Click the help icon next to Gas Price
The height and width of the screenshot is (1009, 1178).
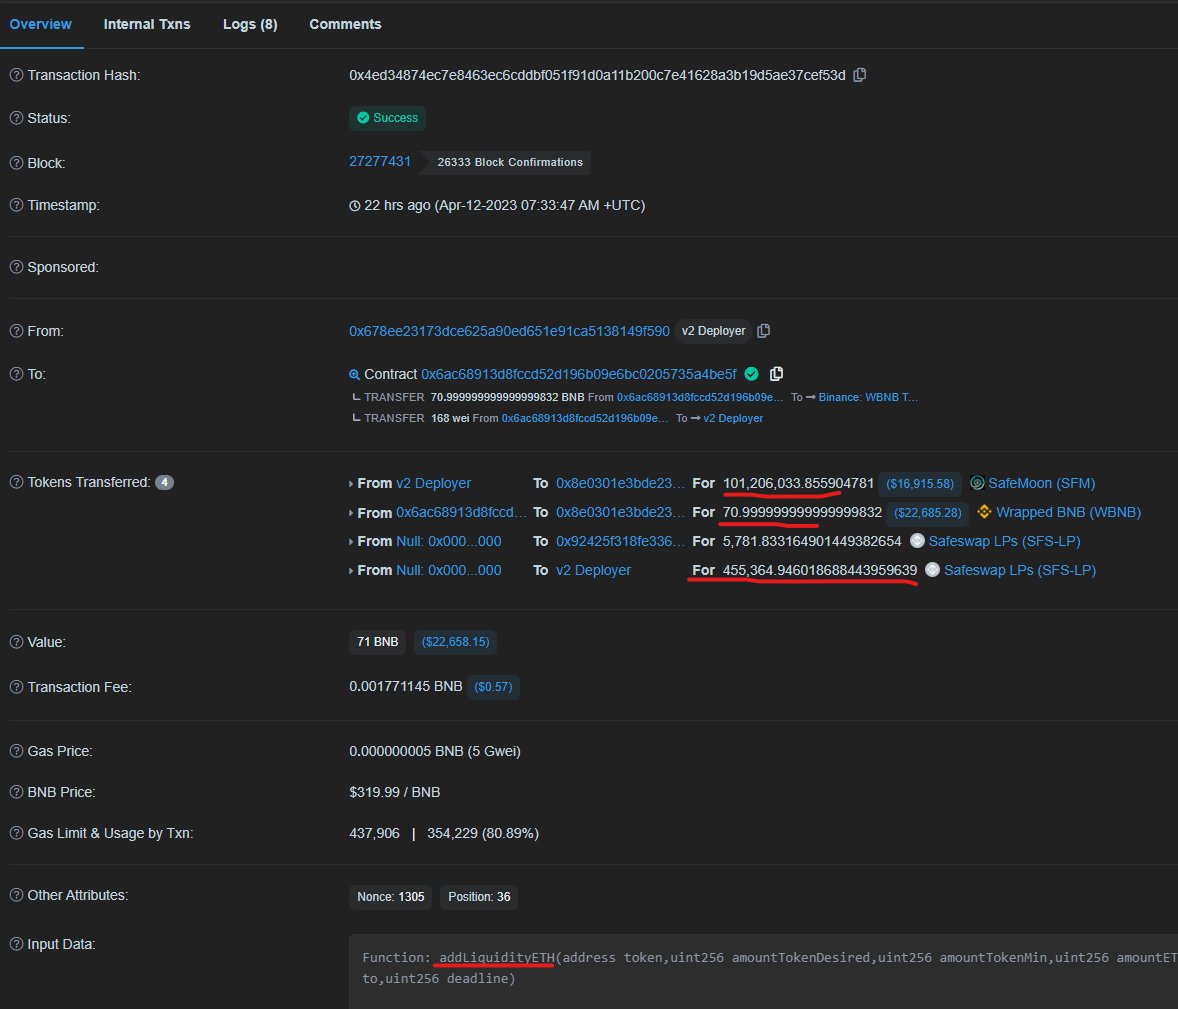coord(14,751)
